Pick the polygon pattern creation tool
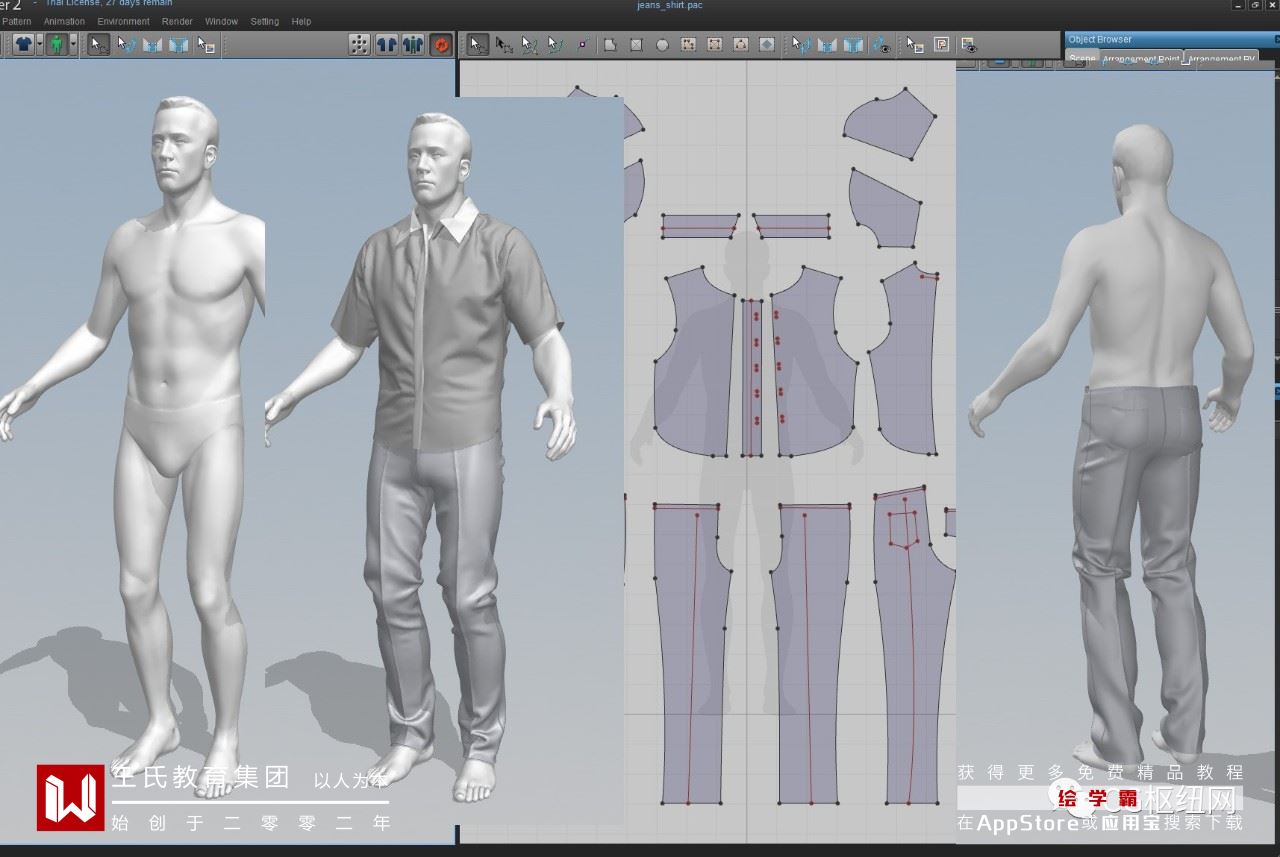The image size is (1280, 857). pyautogui.click(x=609, y=45)
